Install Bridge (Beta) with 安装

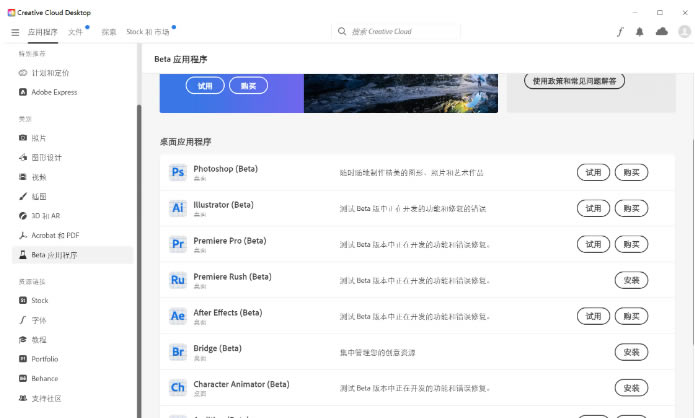tap(631, 352)
